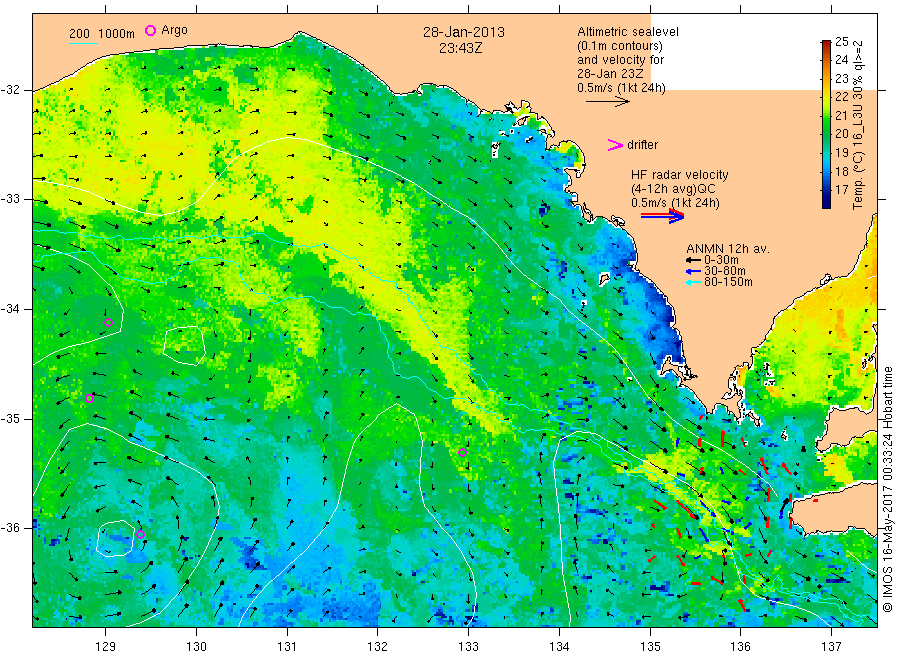
Task: Click the altimetric velocity scale arrow in legend
Action: coord(607,102)
